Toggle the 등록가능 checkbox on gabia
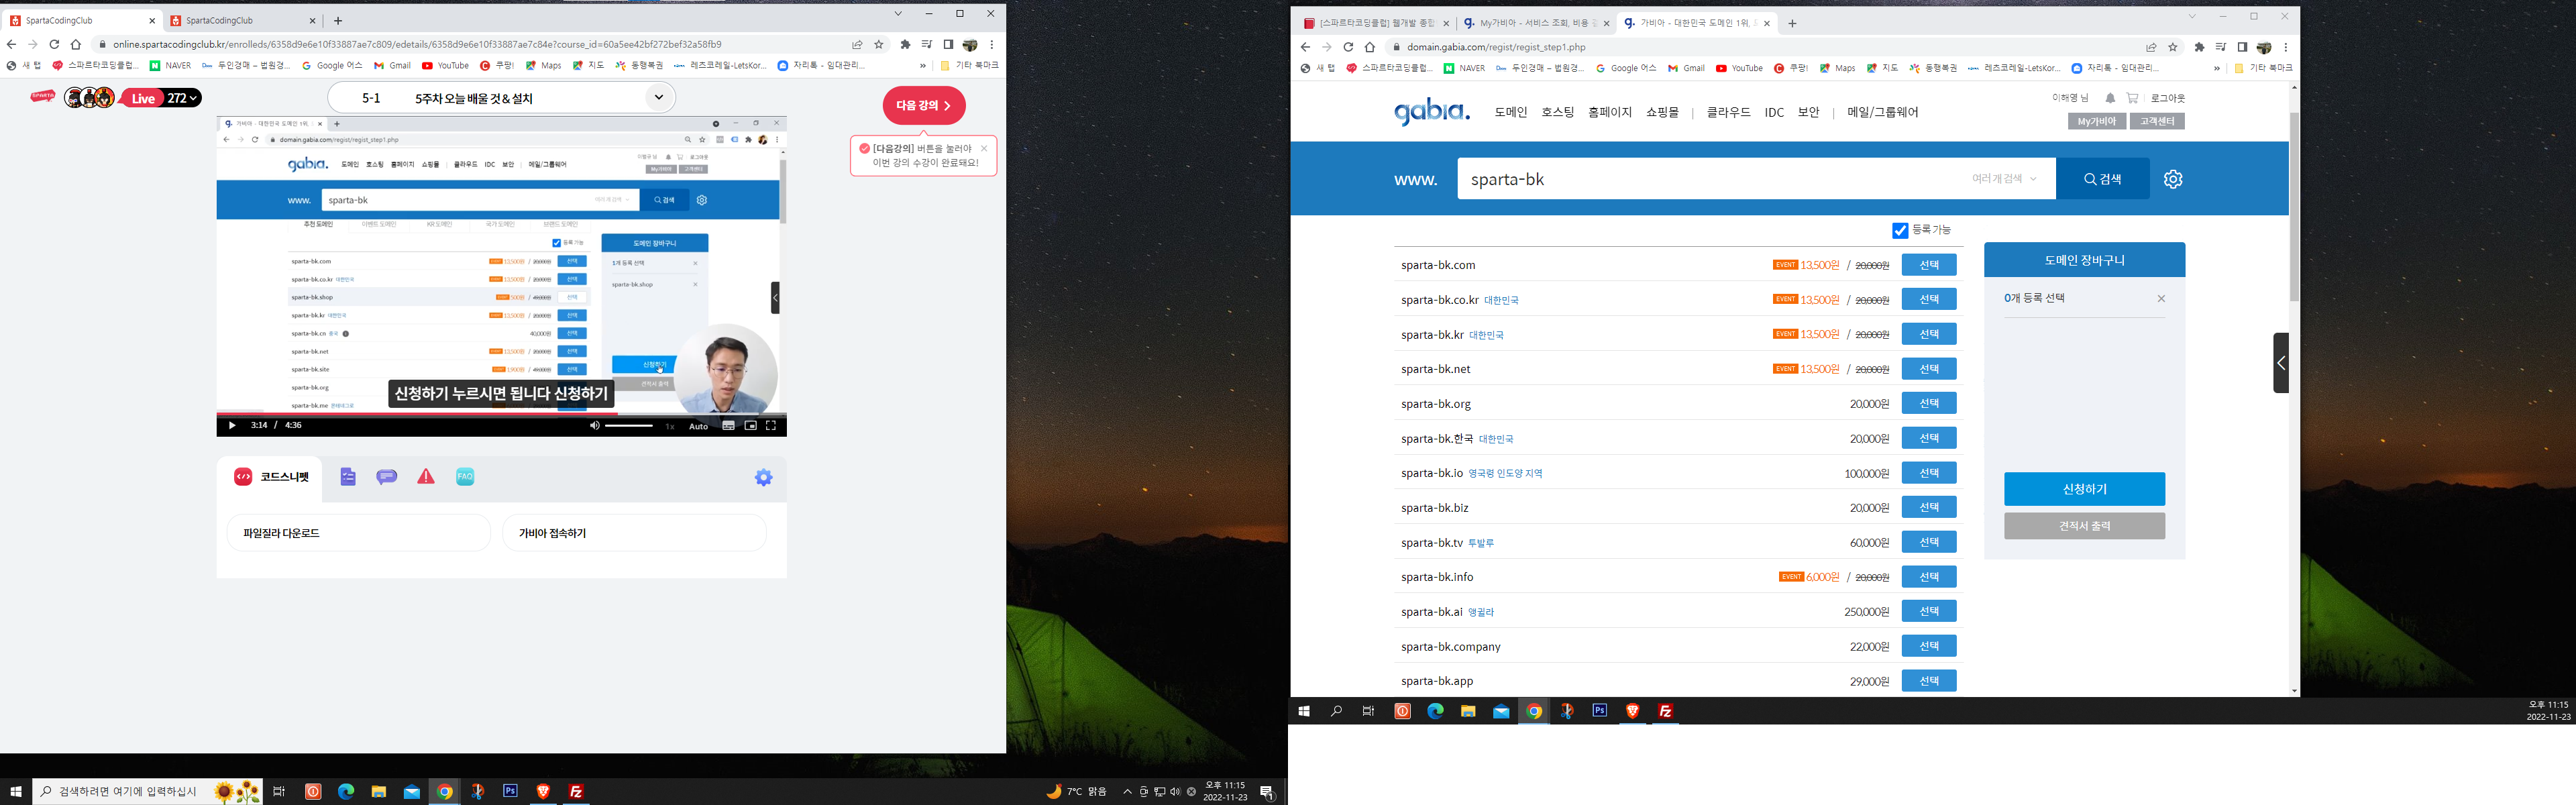This screenshot has height=805, width=2576. click(1900, 231)
